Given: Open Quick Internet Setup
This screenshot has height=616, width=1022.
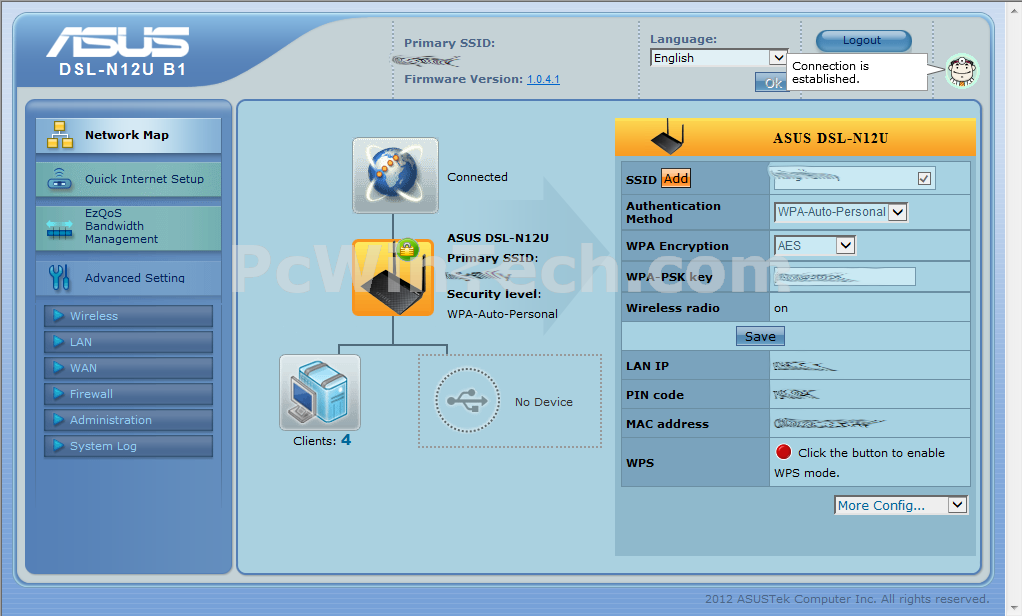Looking at the screenshot, I should [128, 179].
